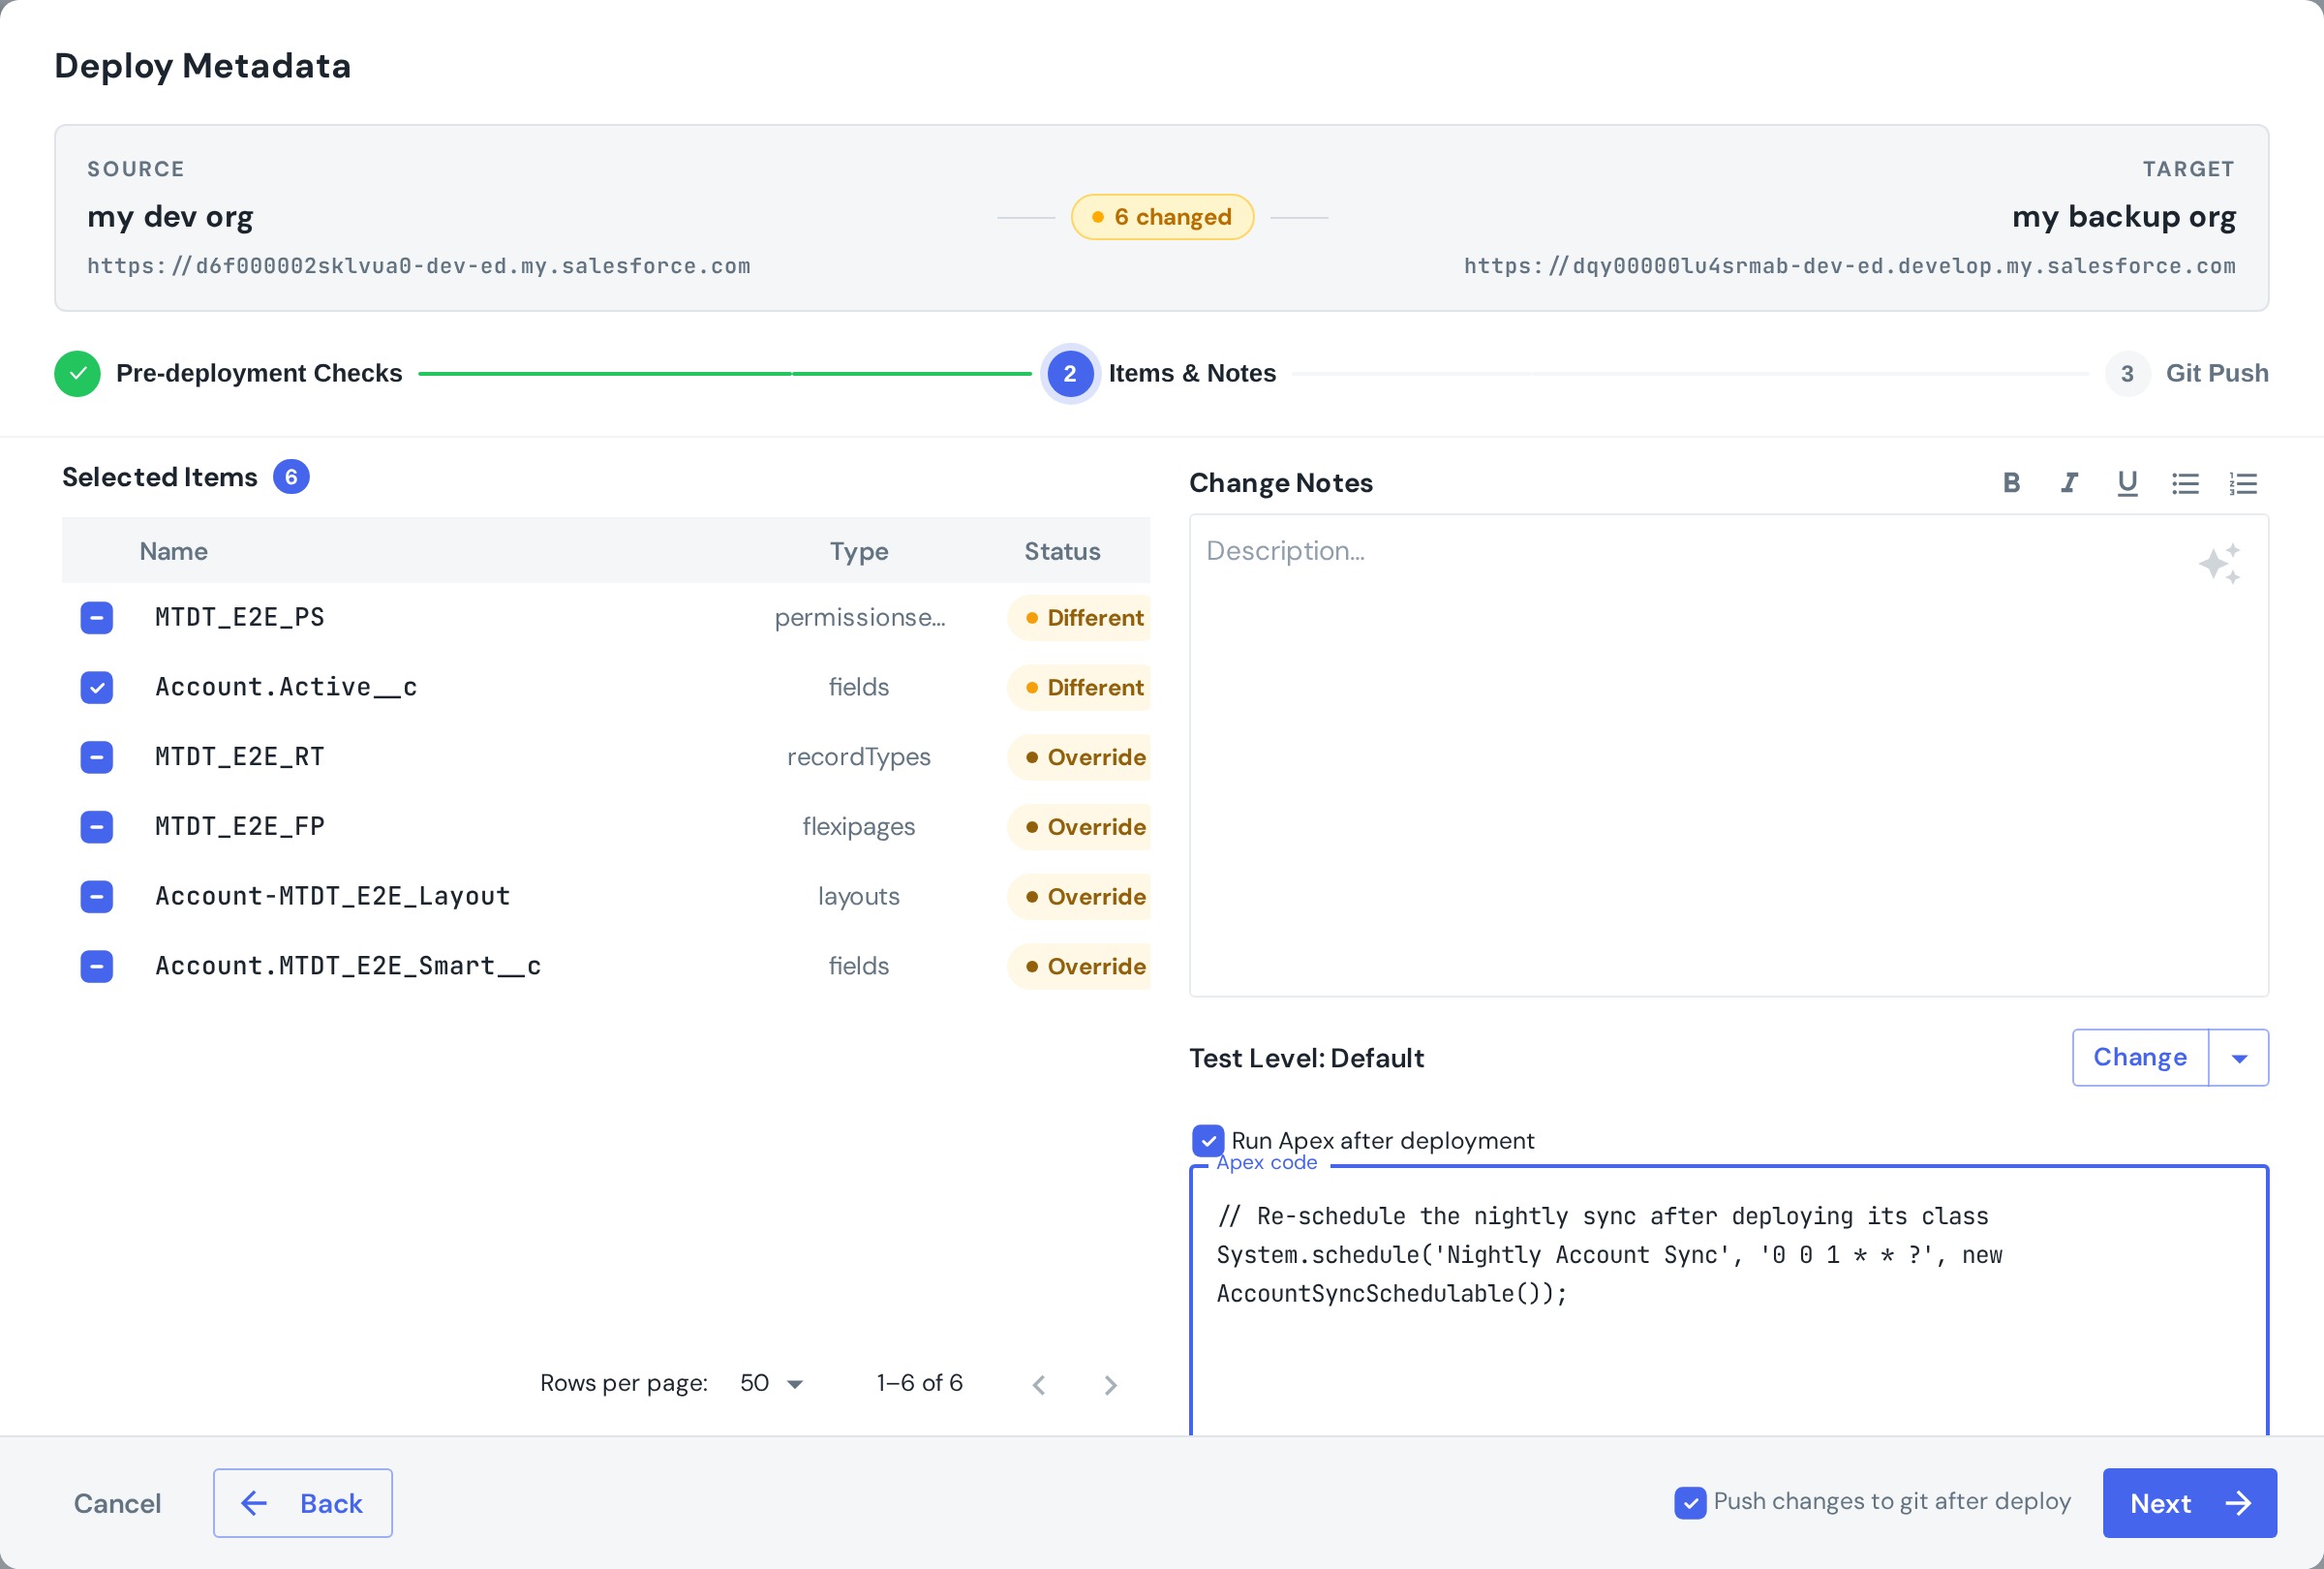Click Cancel to close the dialog
The height and width of the screenshot is (1569, 2324).
pos(117,1503)
